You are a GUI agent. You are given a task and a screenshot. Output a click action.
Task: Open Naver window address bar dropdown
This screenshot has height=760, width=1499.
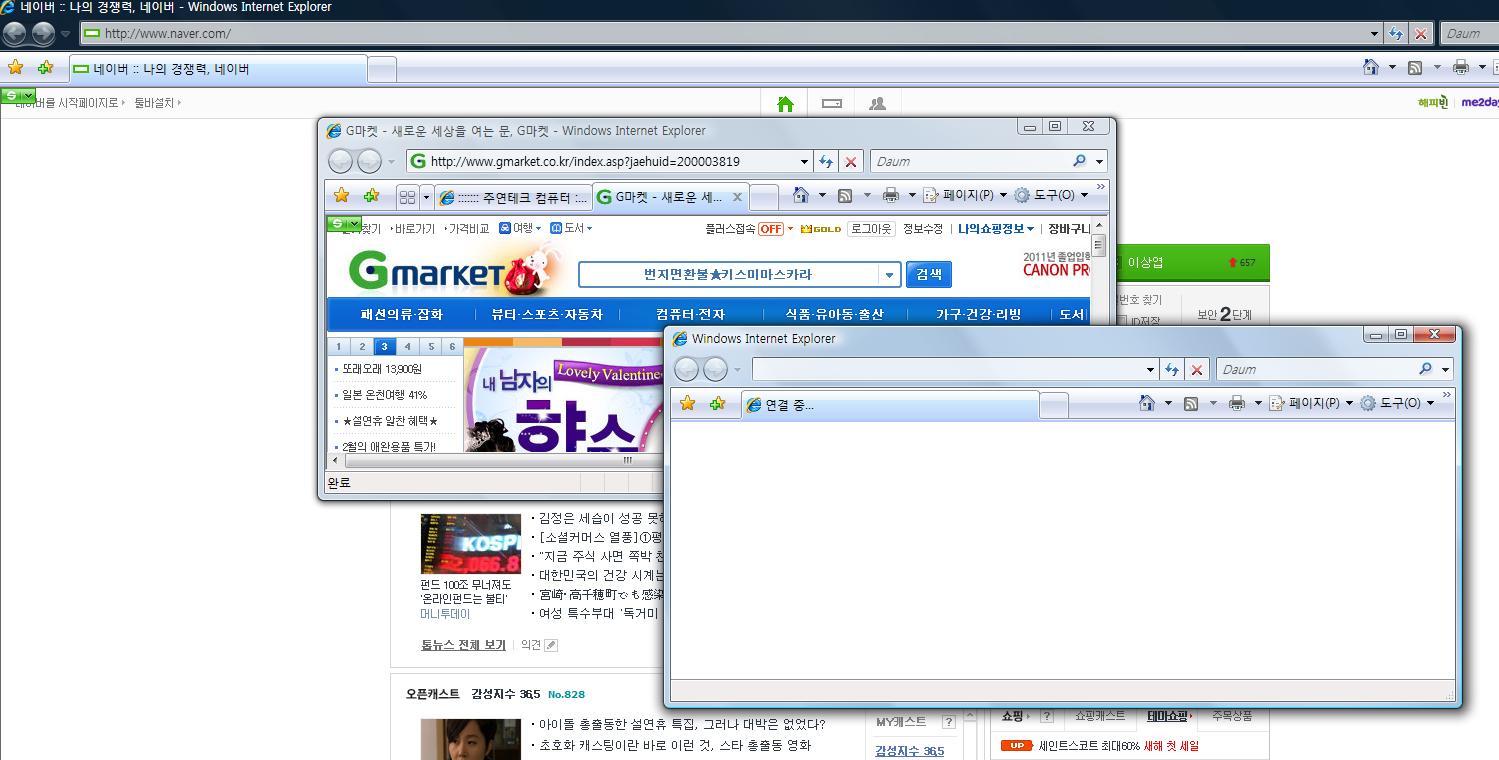pyautogui.click(x=1374, y=33)
